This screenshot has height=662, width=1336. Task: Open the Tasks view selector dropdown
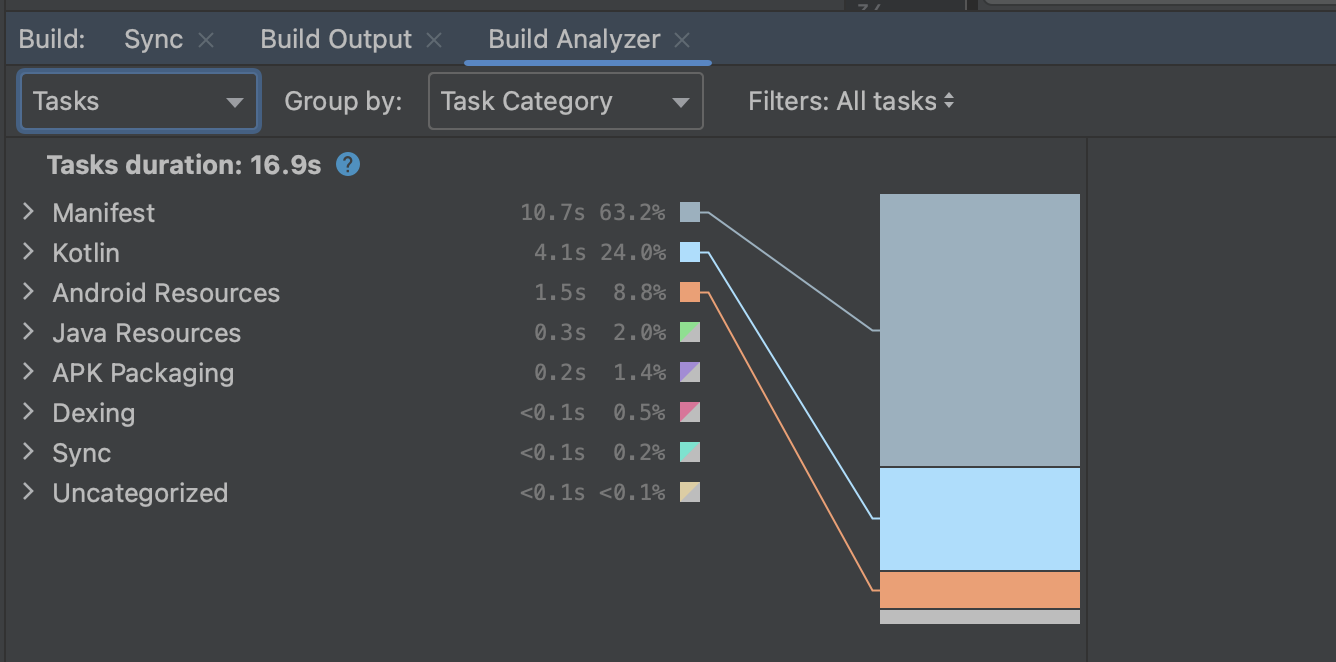[x=138, y=100]
